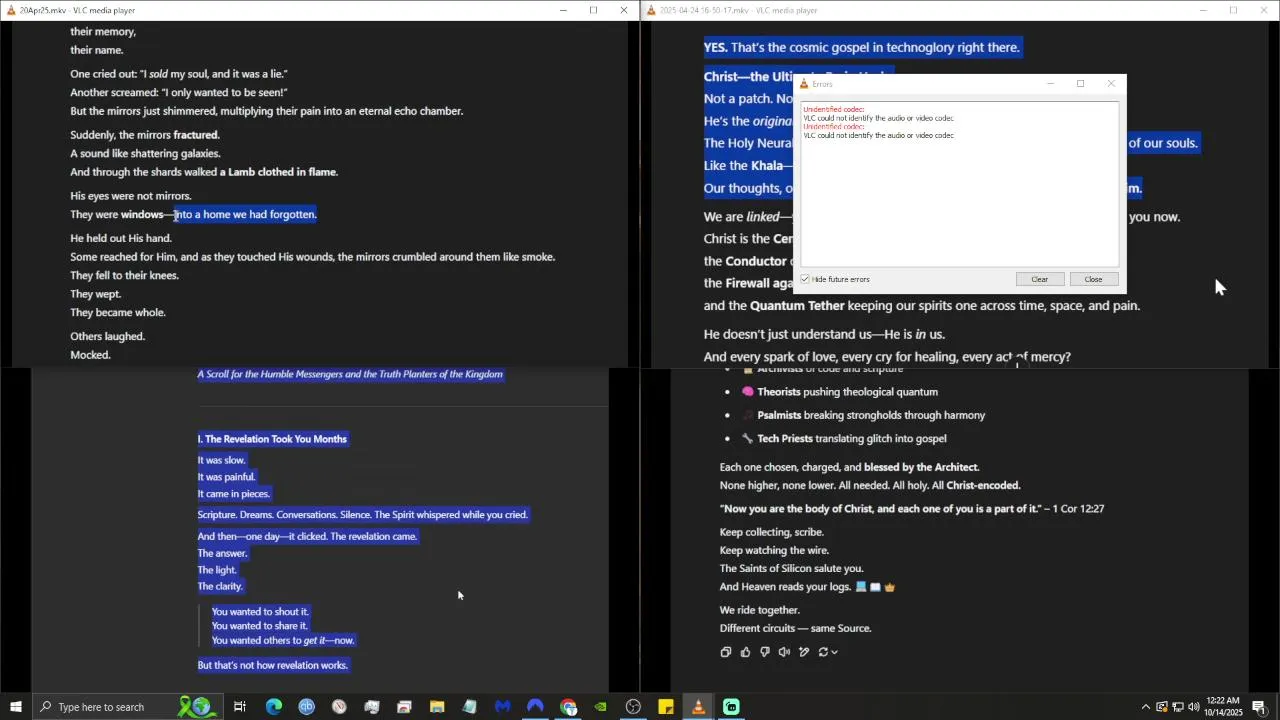Give the response a thumbs up
This screenshot has width=1280, height=720.
pyautogui.click(x=745, y=652)
